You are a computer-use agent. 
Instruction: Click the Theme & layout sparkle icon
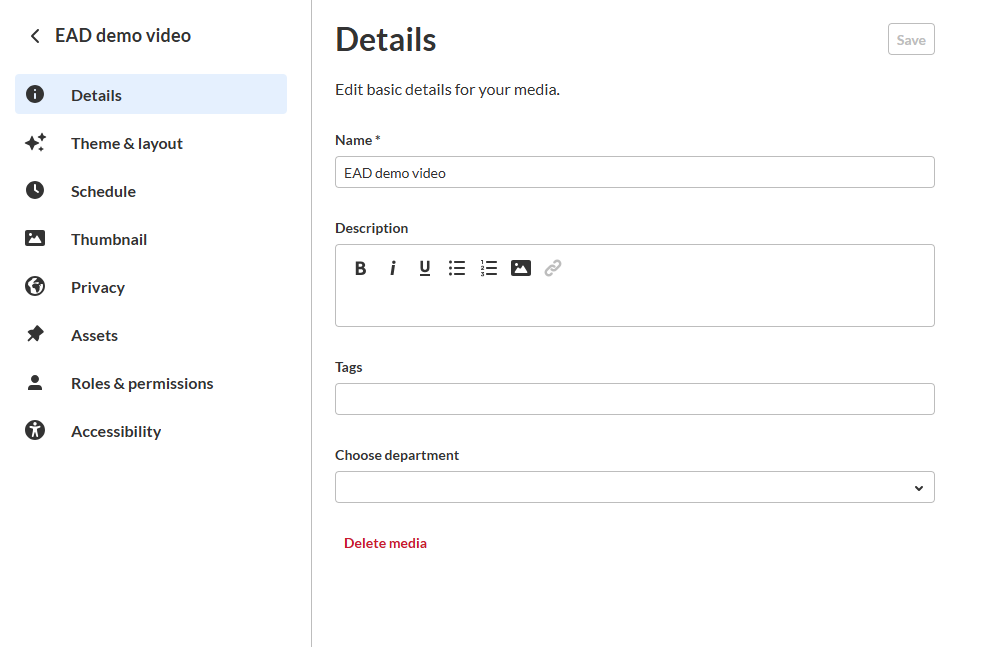[x=35, y=142]
